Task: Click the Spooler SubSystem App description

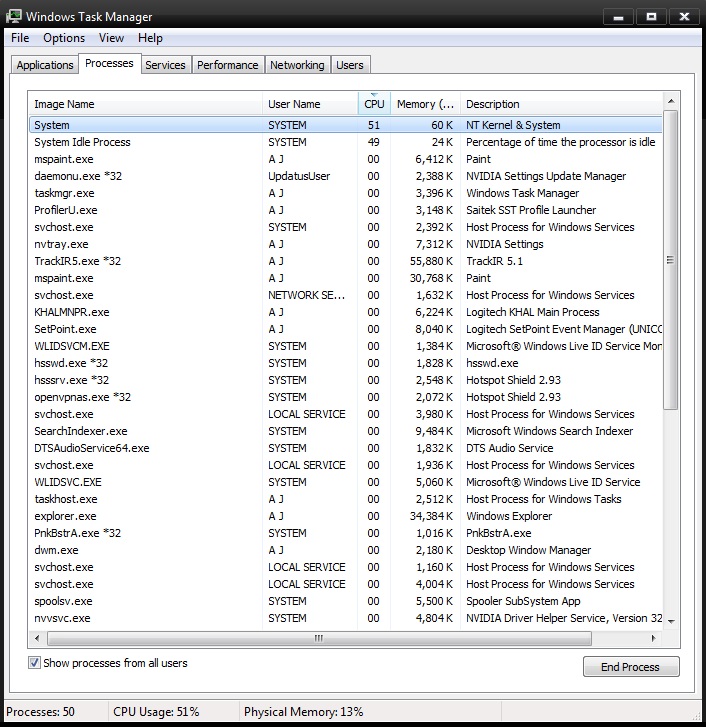Action: pyautogui.click(x=523, y=601)
